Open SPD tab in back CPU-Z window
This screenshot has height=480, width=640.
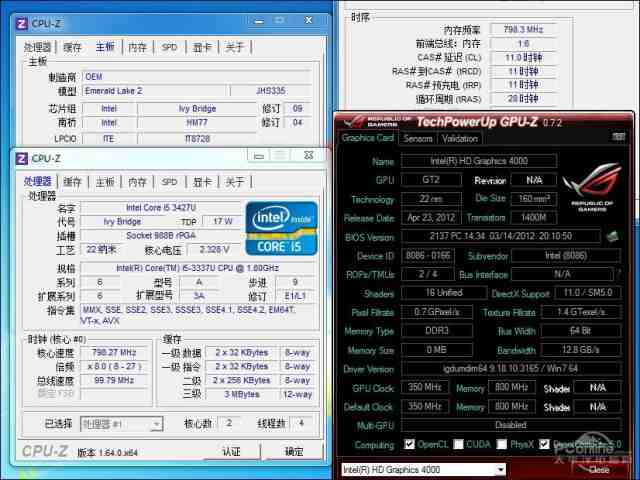click(x=169, y=47)
